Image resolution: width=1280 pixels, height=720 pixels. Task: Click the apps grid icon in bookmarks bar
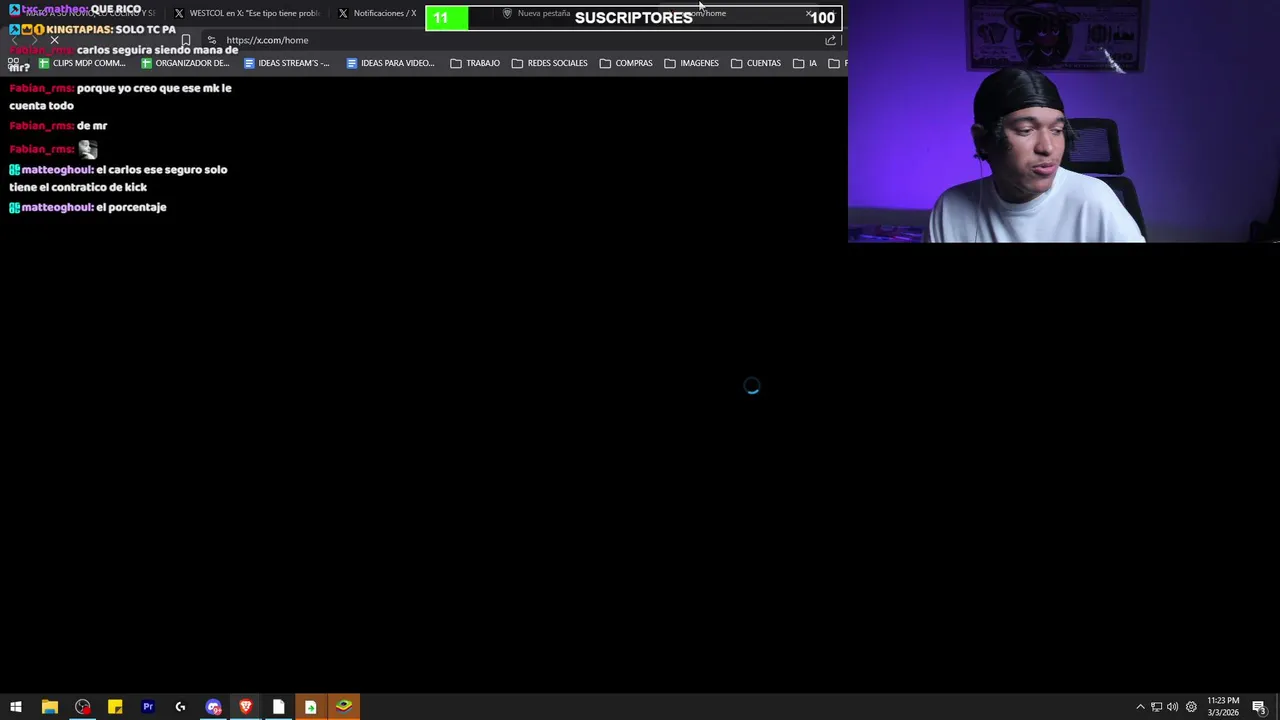pyautogui.click(x=14, y=63)
